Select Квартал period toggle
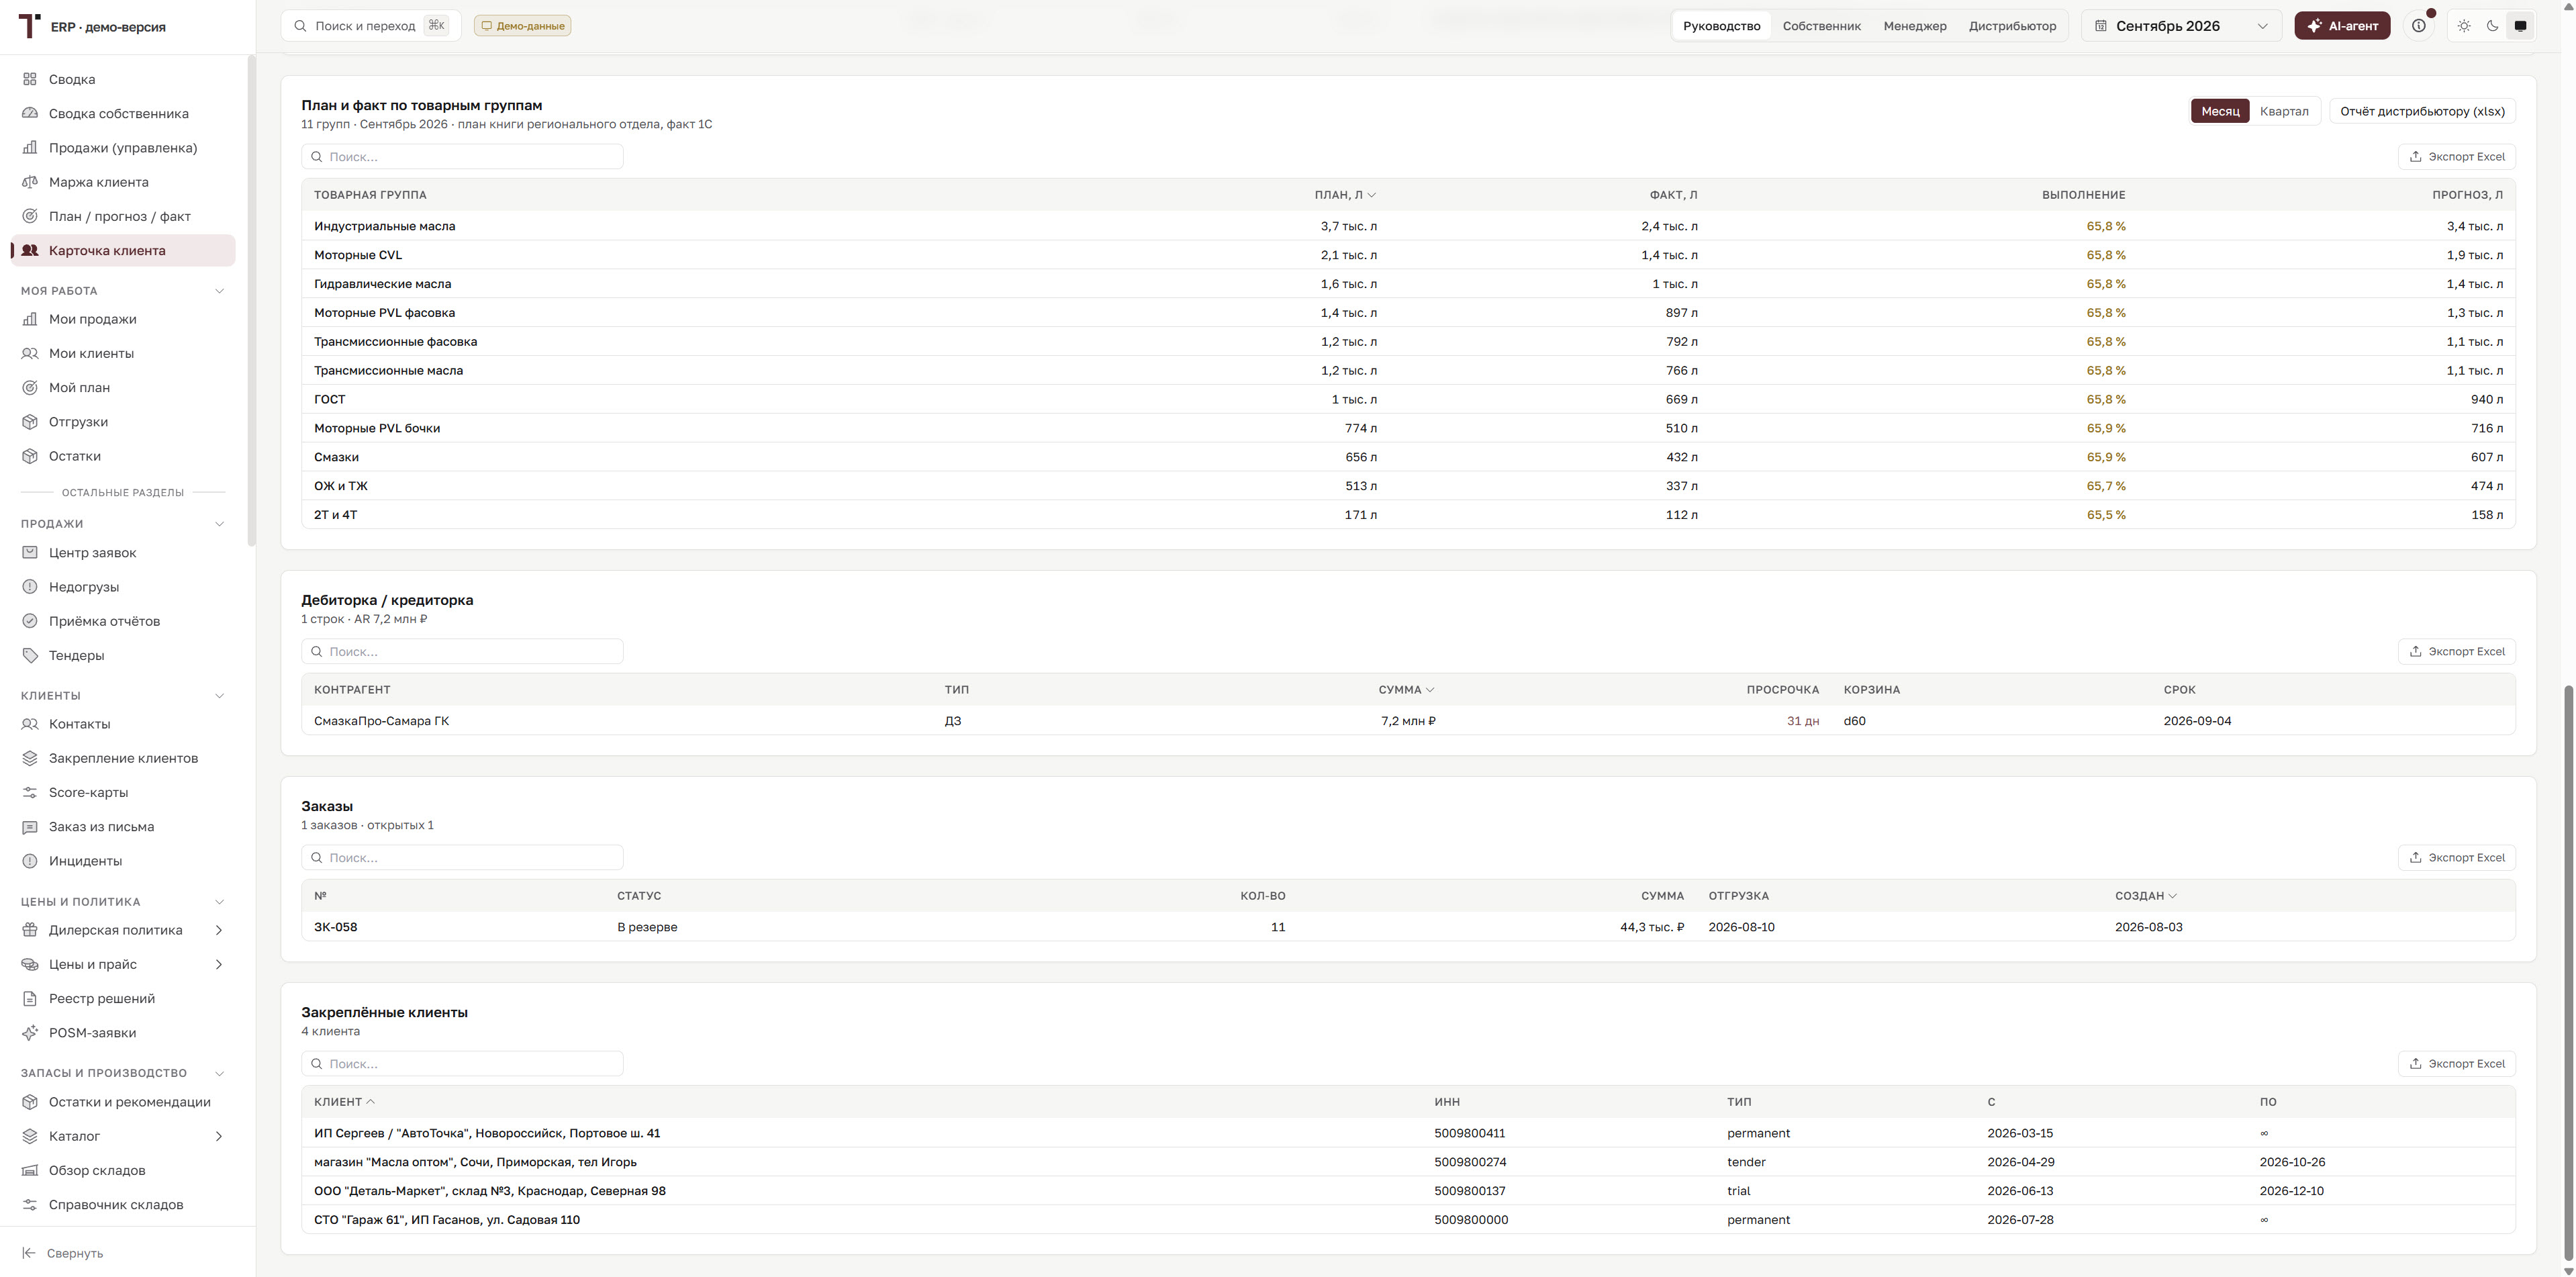Image resolution: width=2576 pixels, height=1277 pixels. point(2284,111)
